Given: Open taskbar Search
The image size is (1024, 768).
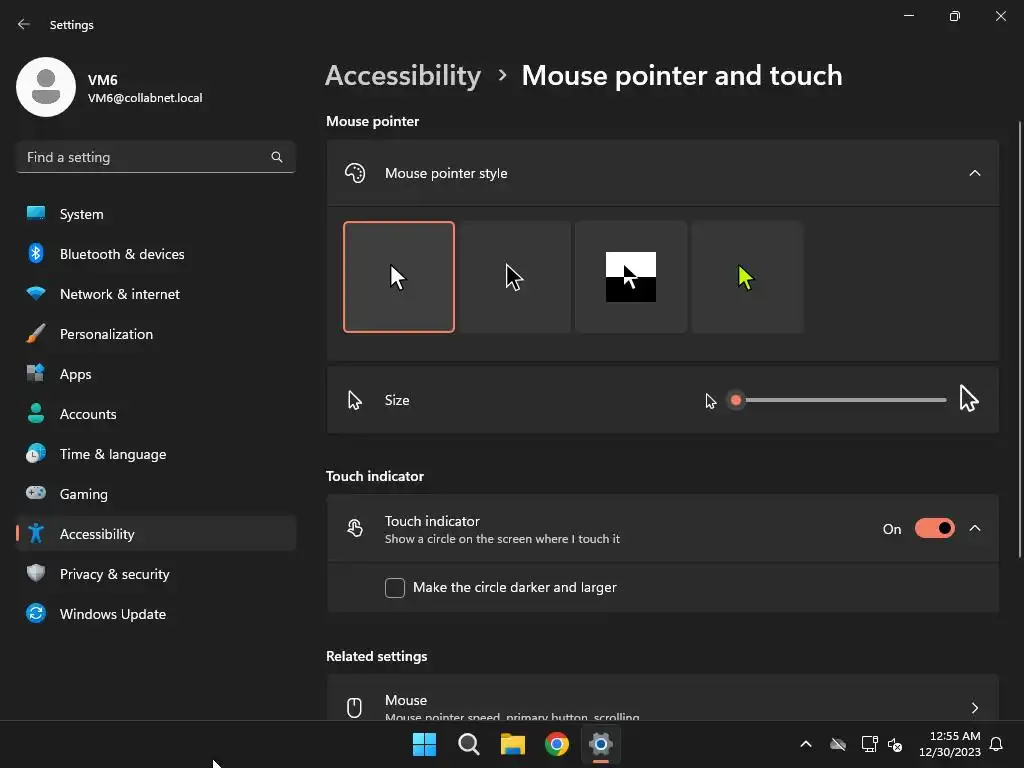Looking at the screenshot, I should point(469,744).
